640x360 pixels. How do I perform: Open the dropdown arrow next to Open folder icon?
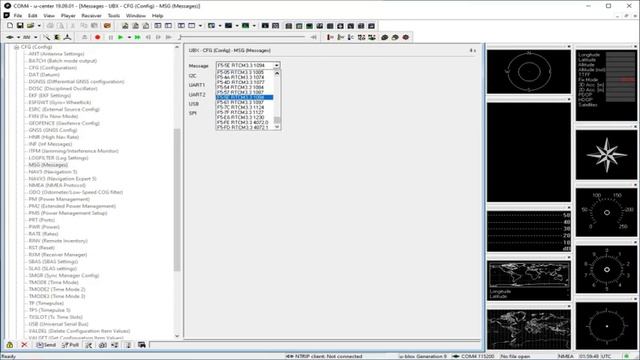coord(39,26)
